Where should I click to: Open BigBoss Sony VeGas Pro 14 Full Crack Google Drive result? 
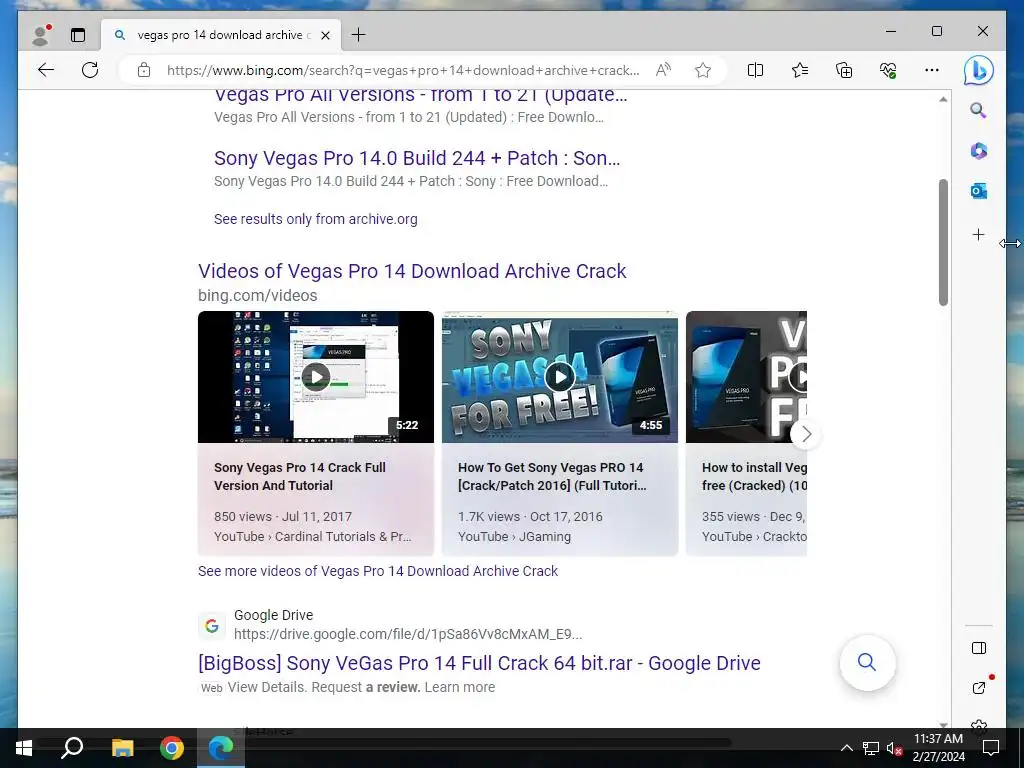coord(479,663)
